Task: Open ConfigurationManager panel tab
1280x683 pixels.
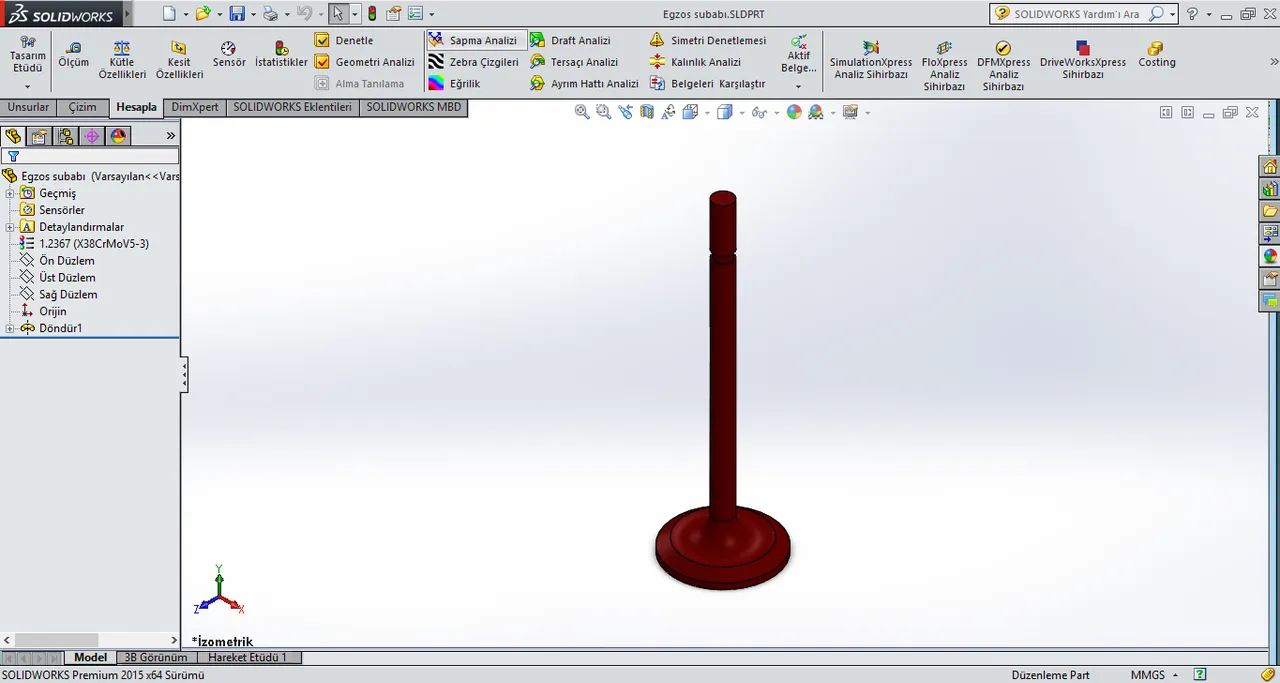Action: [x=65, y=136]
